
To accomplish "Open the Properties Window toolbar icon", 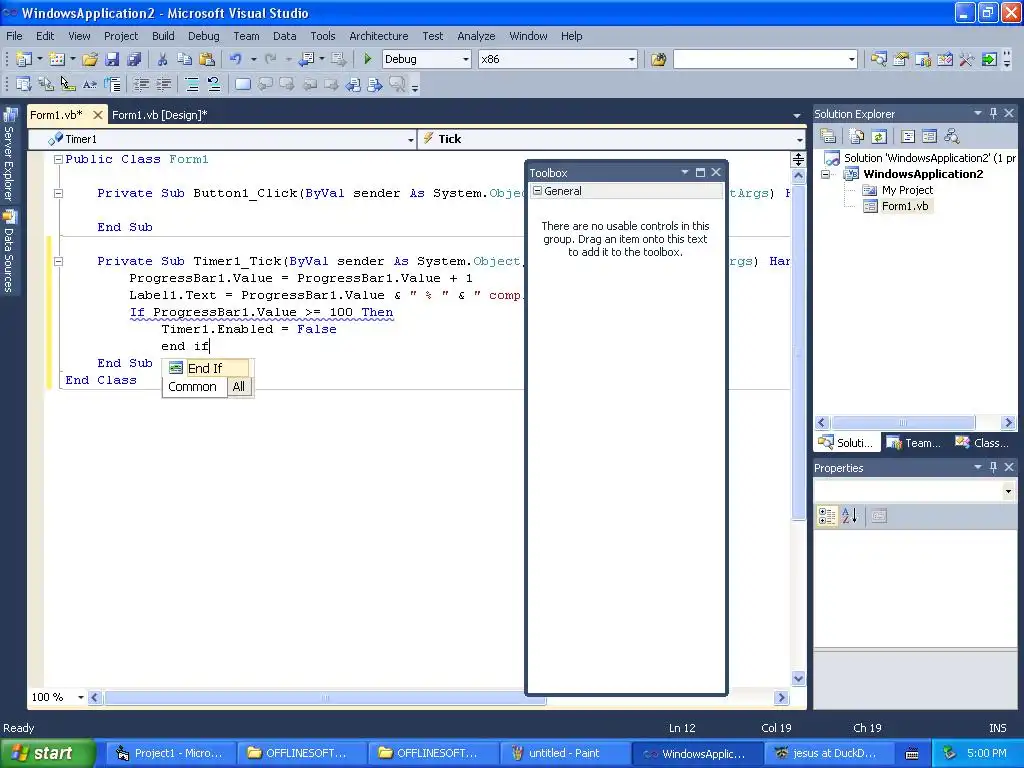I will [901, 59].
